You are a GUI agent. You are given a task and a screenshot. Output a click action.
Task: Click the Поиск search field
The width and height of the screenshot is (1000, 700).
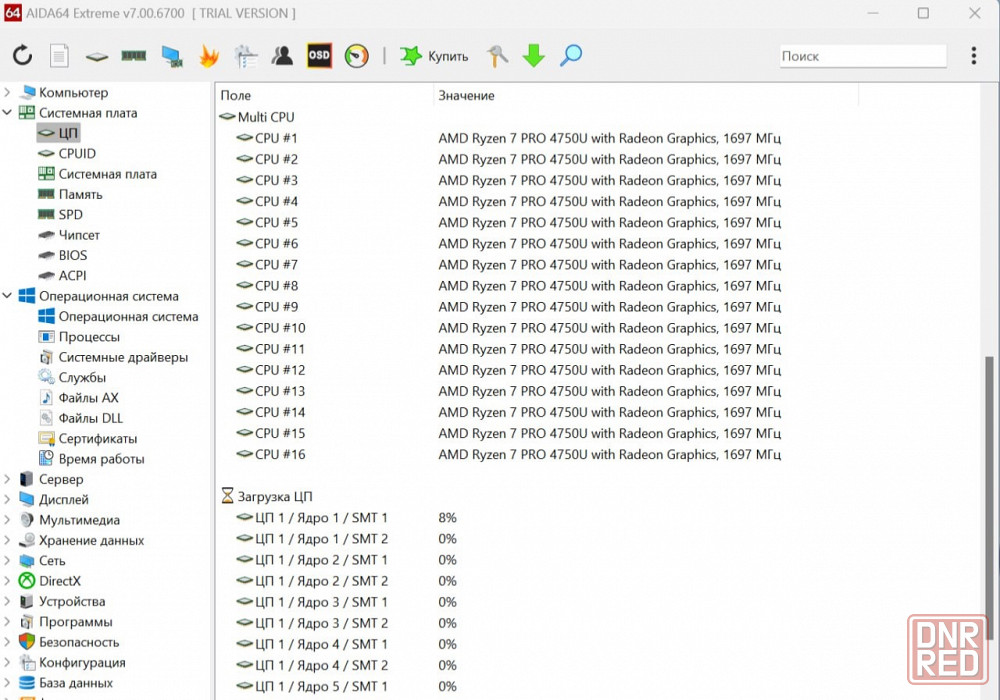[862, 57]
